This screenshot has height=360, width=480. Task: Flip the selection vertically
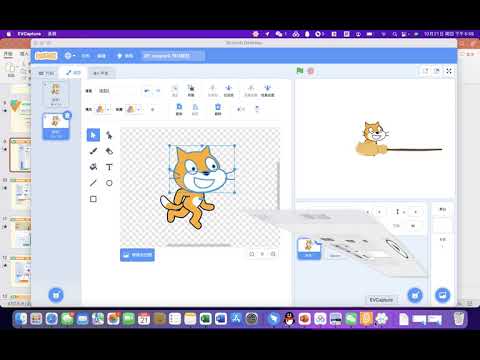tap(257, 109)
